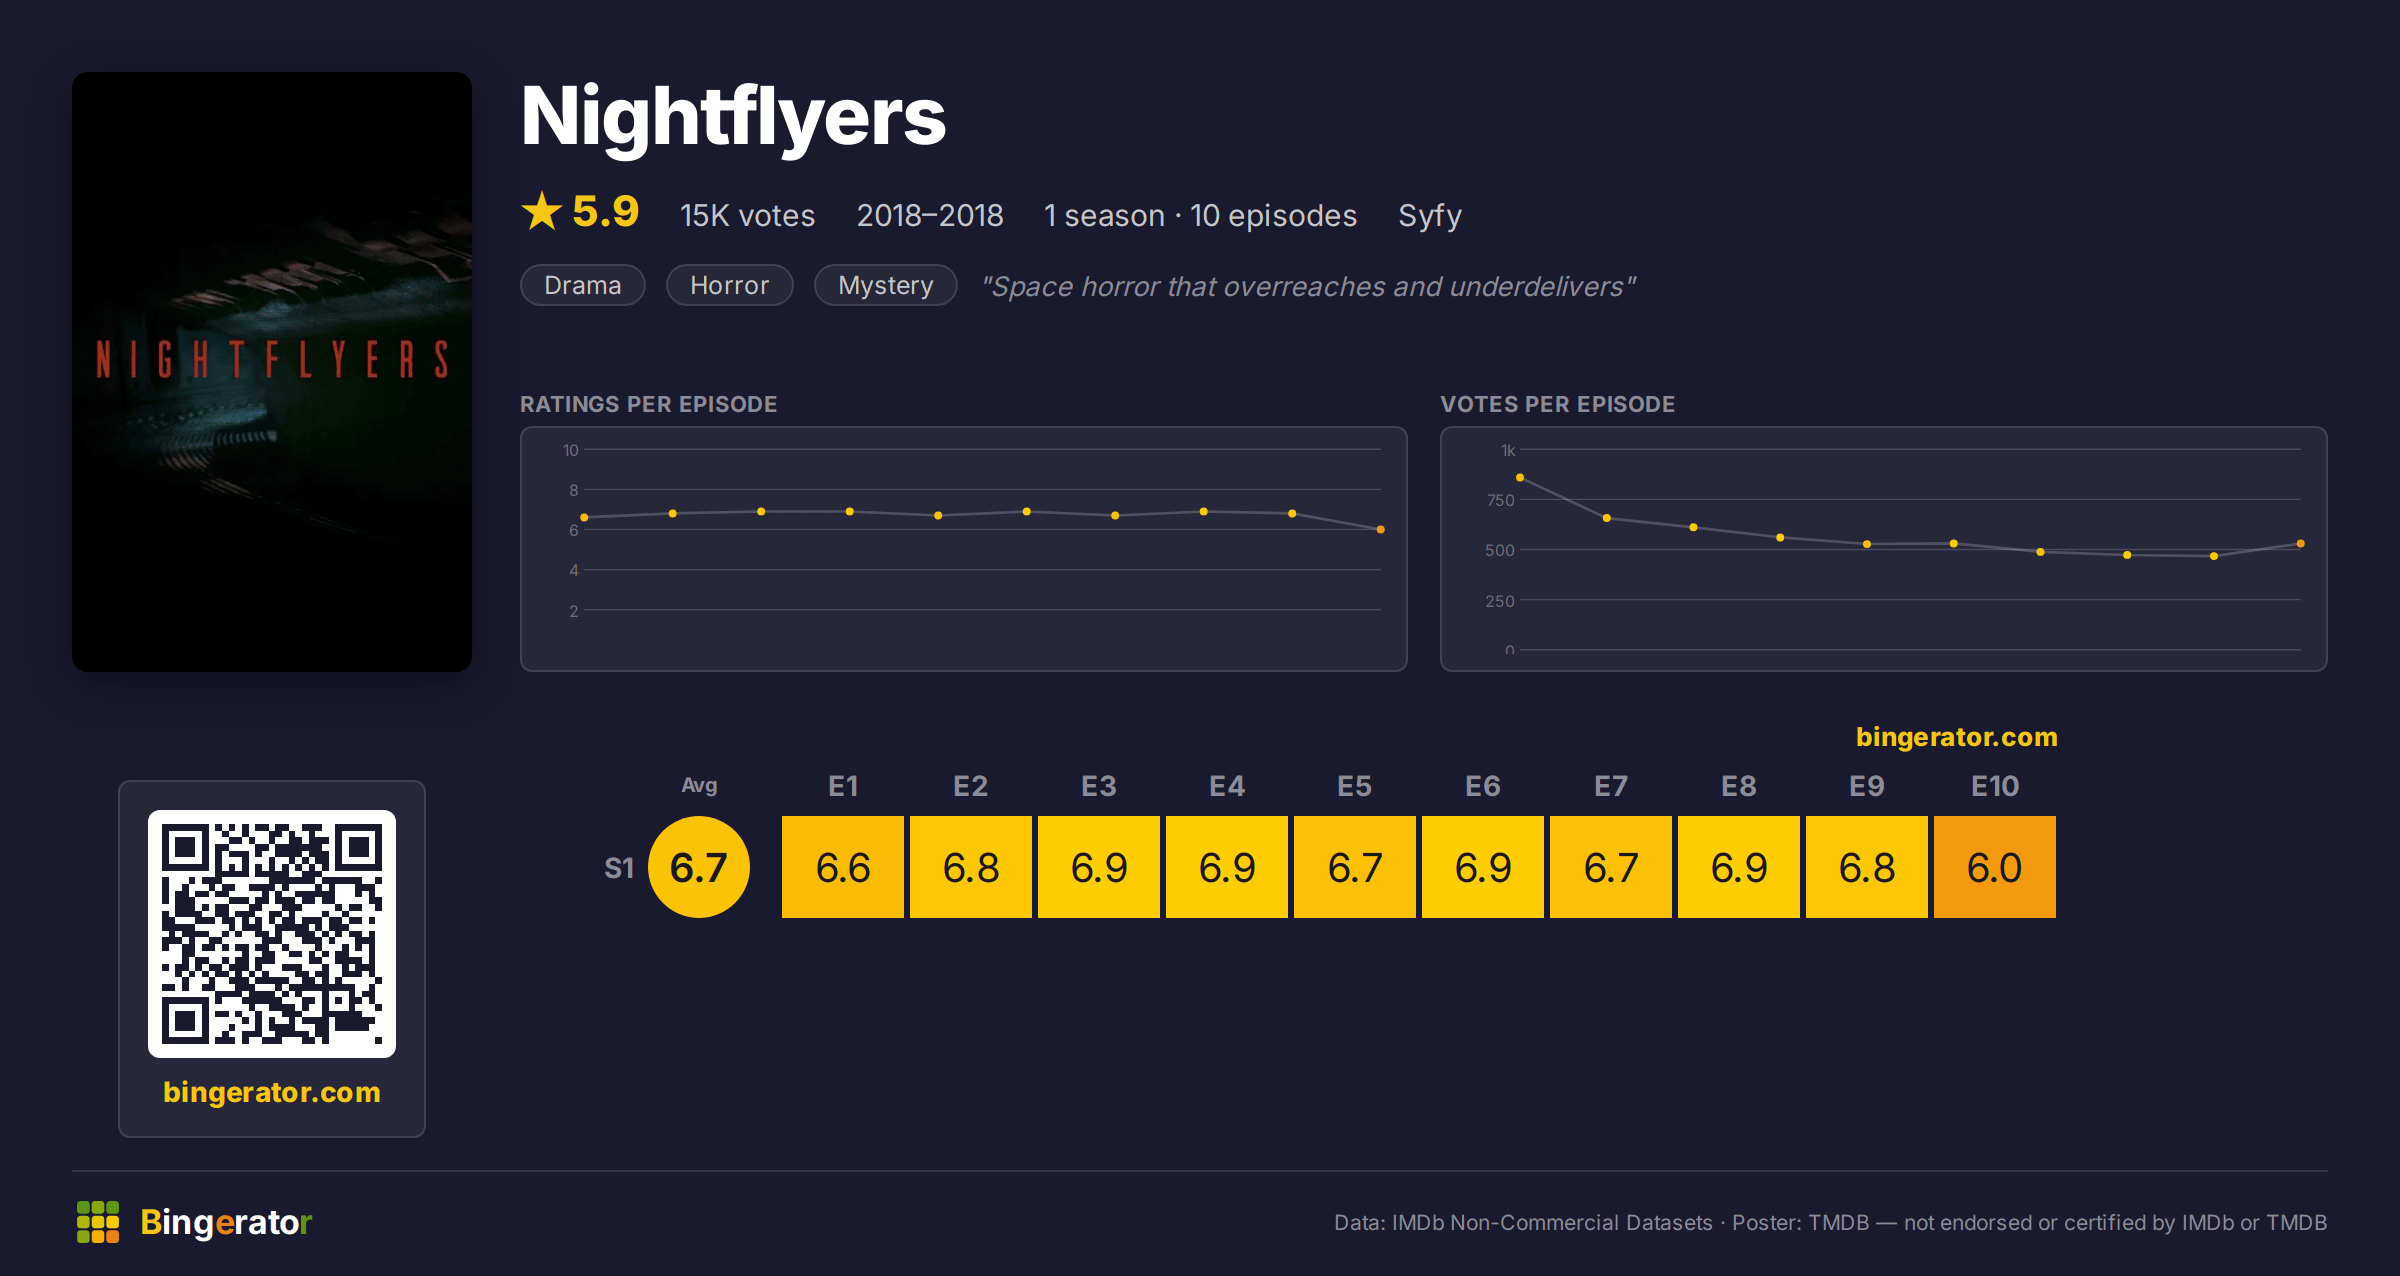Select the Drama genre tag
The height and width of the screenshot is (1276, 2400).
click(583, 285)
